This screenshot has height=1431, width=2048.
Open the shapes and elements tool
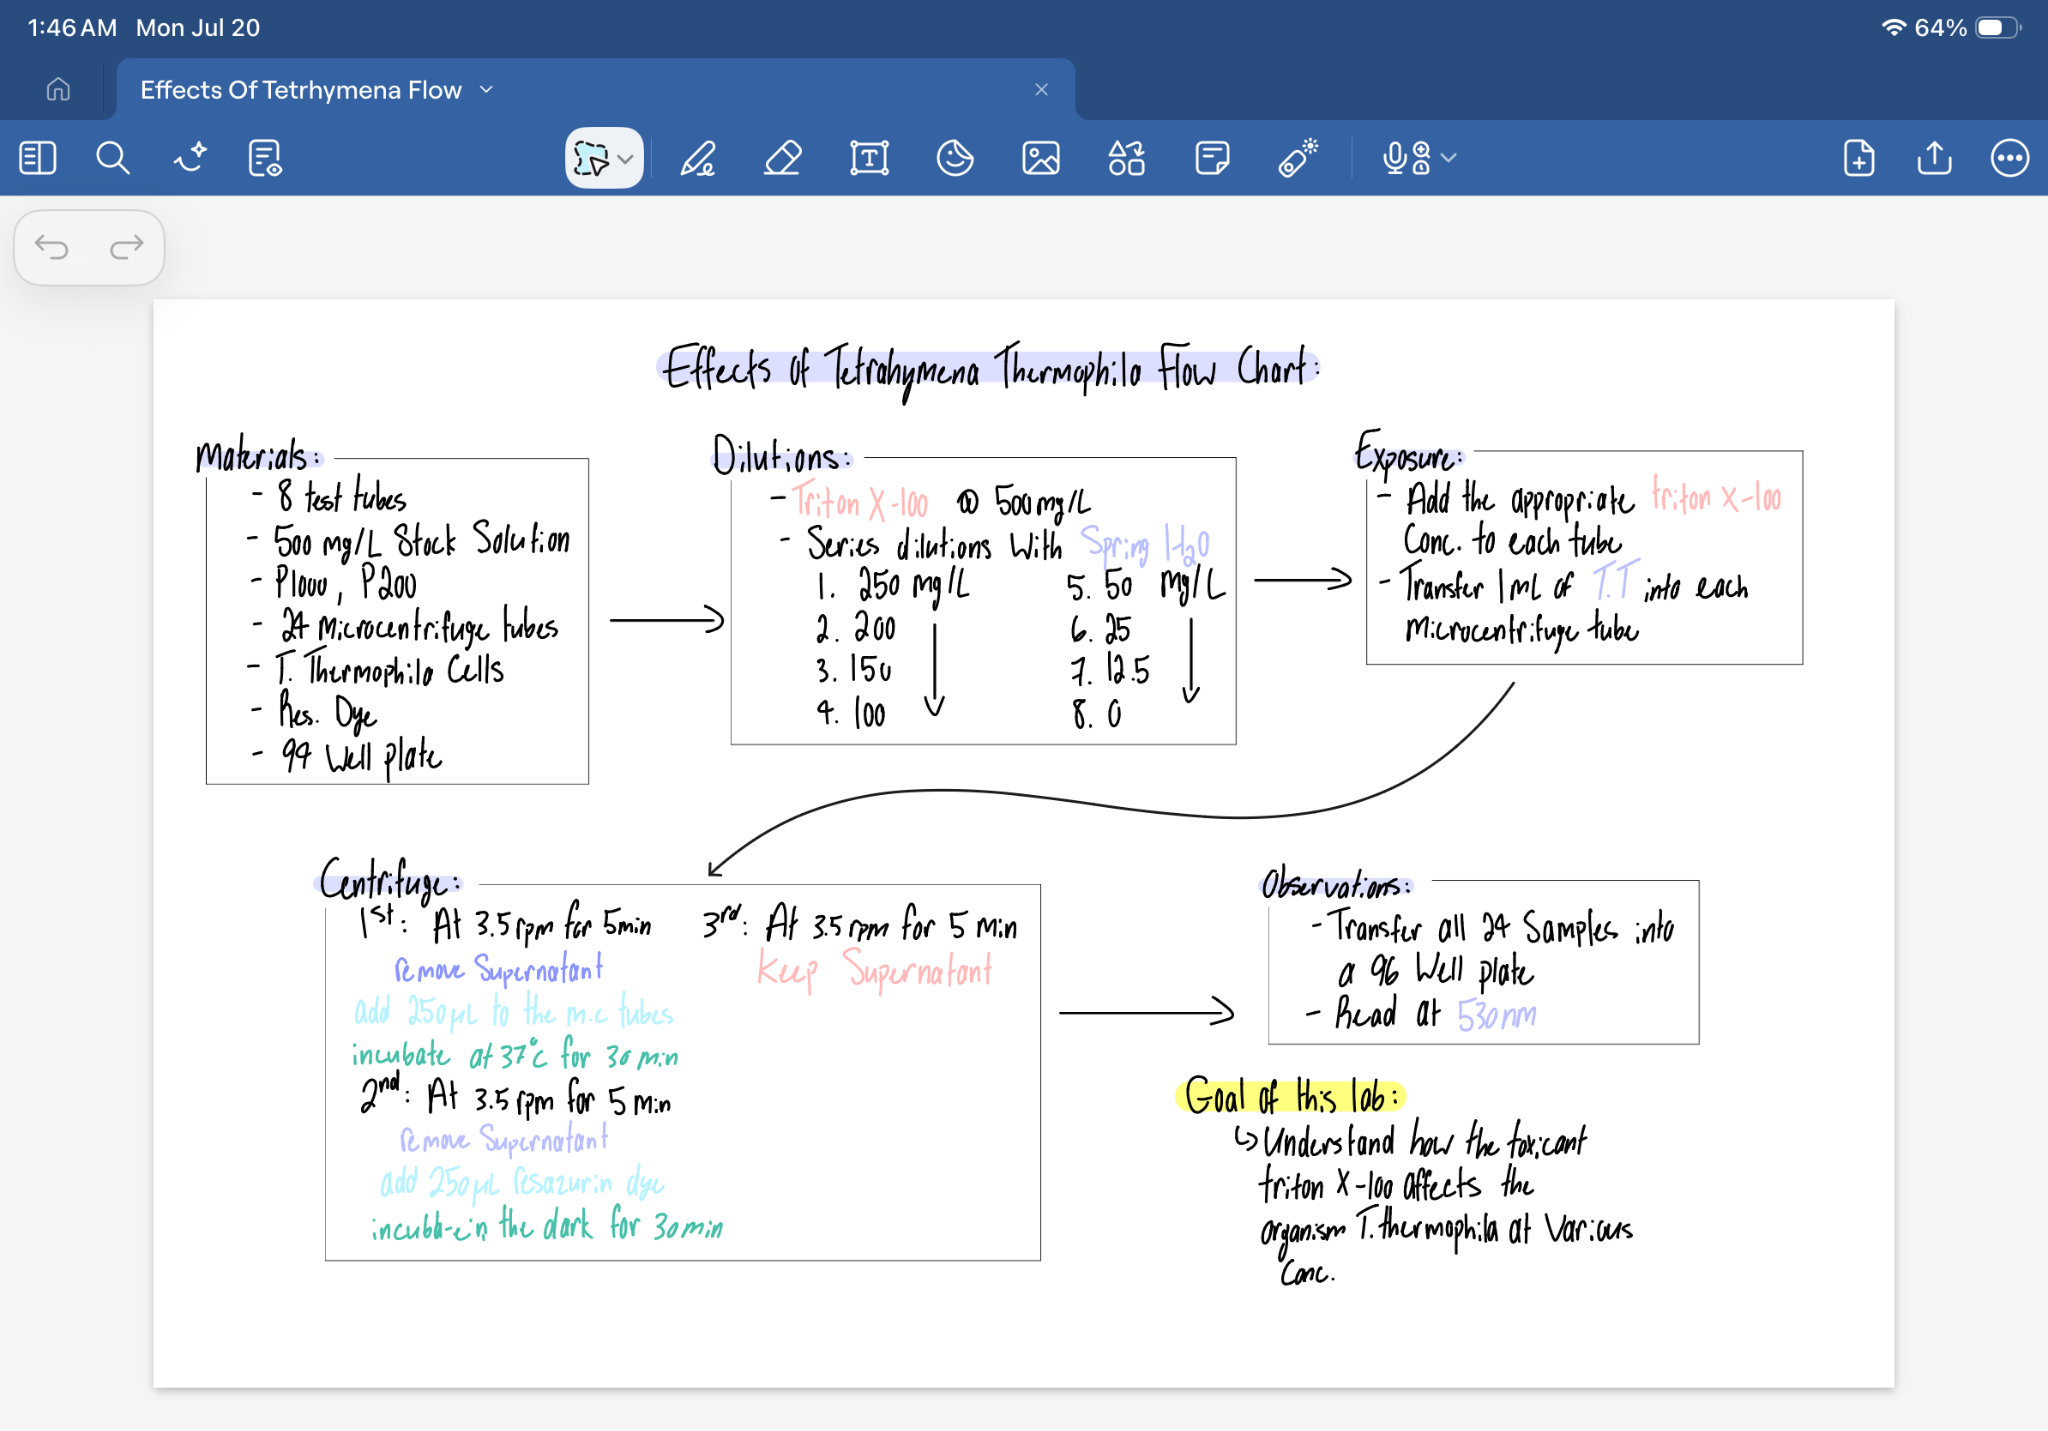pyautogui.click(x=1127, y=158)
